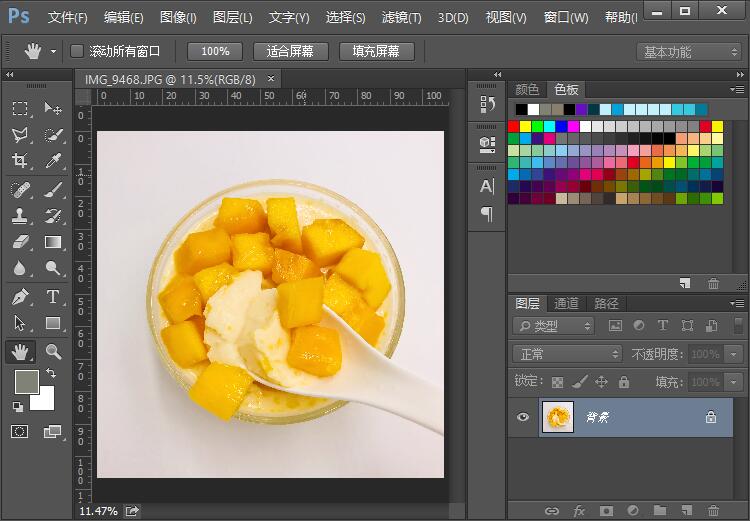Choose the Eraser tool

pyautogui.click(x=20, y=242)
